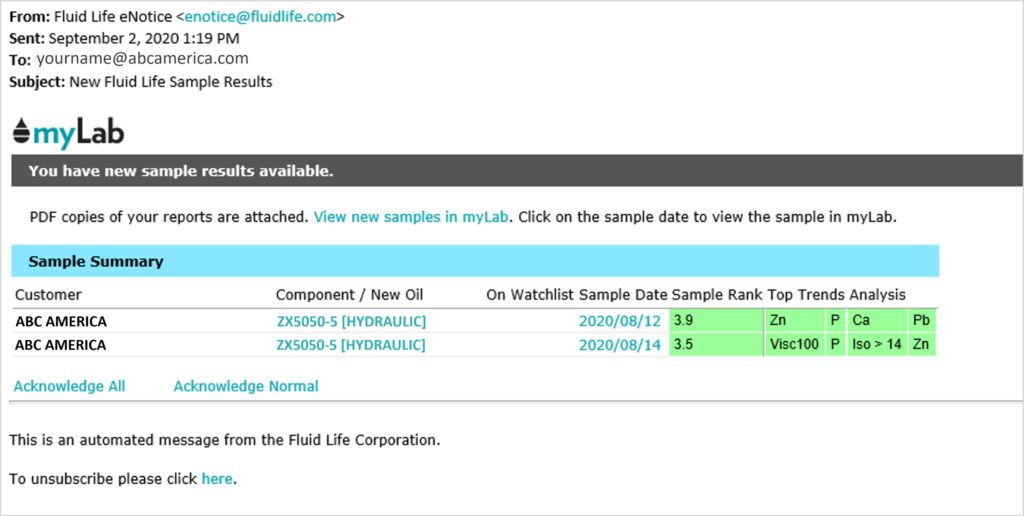Open the enotice@fluidlife.com sender address
This screenshot has width=1024, height=516.
[264, 17]
